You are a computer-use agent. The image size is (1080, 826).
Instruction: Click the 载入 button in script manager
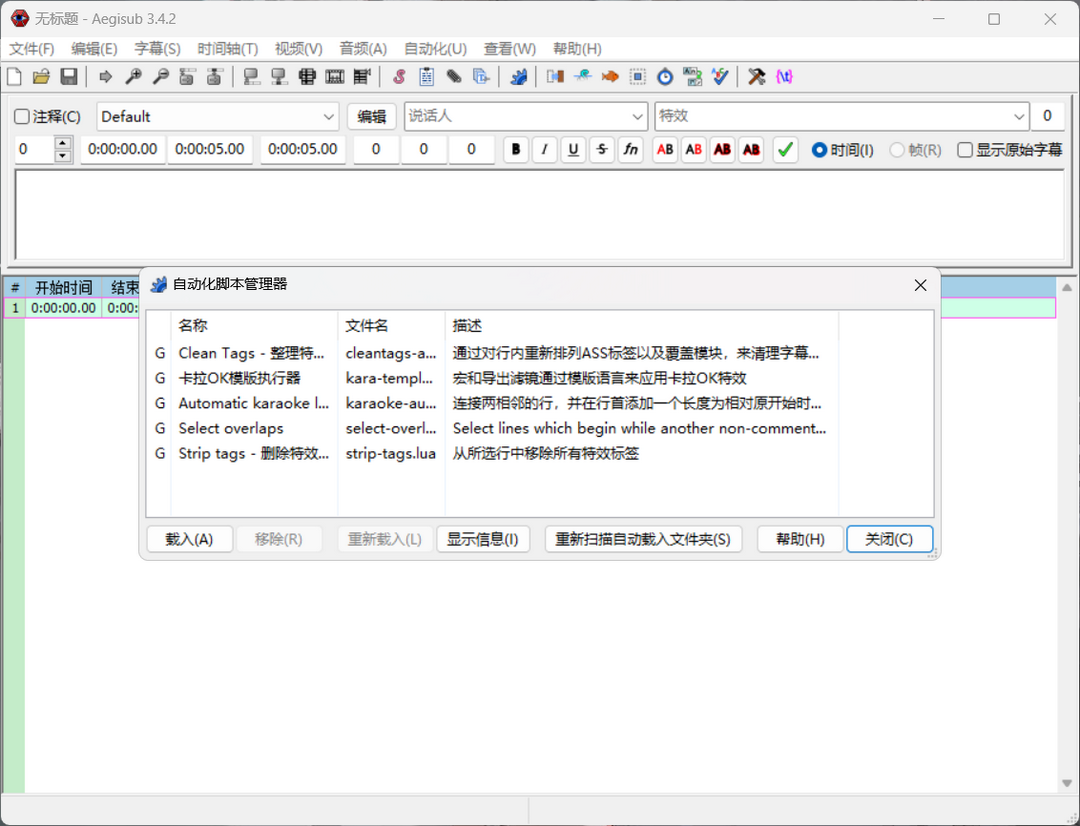(x=189, y=539)
